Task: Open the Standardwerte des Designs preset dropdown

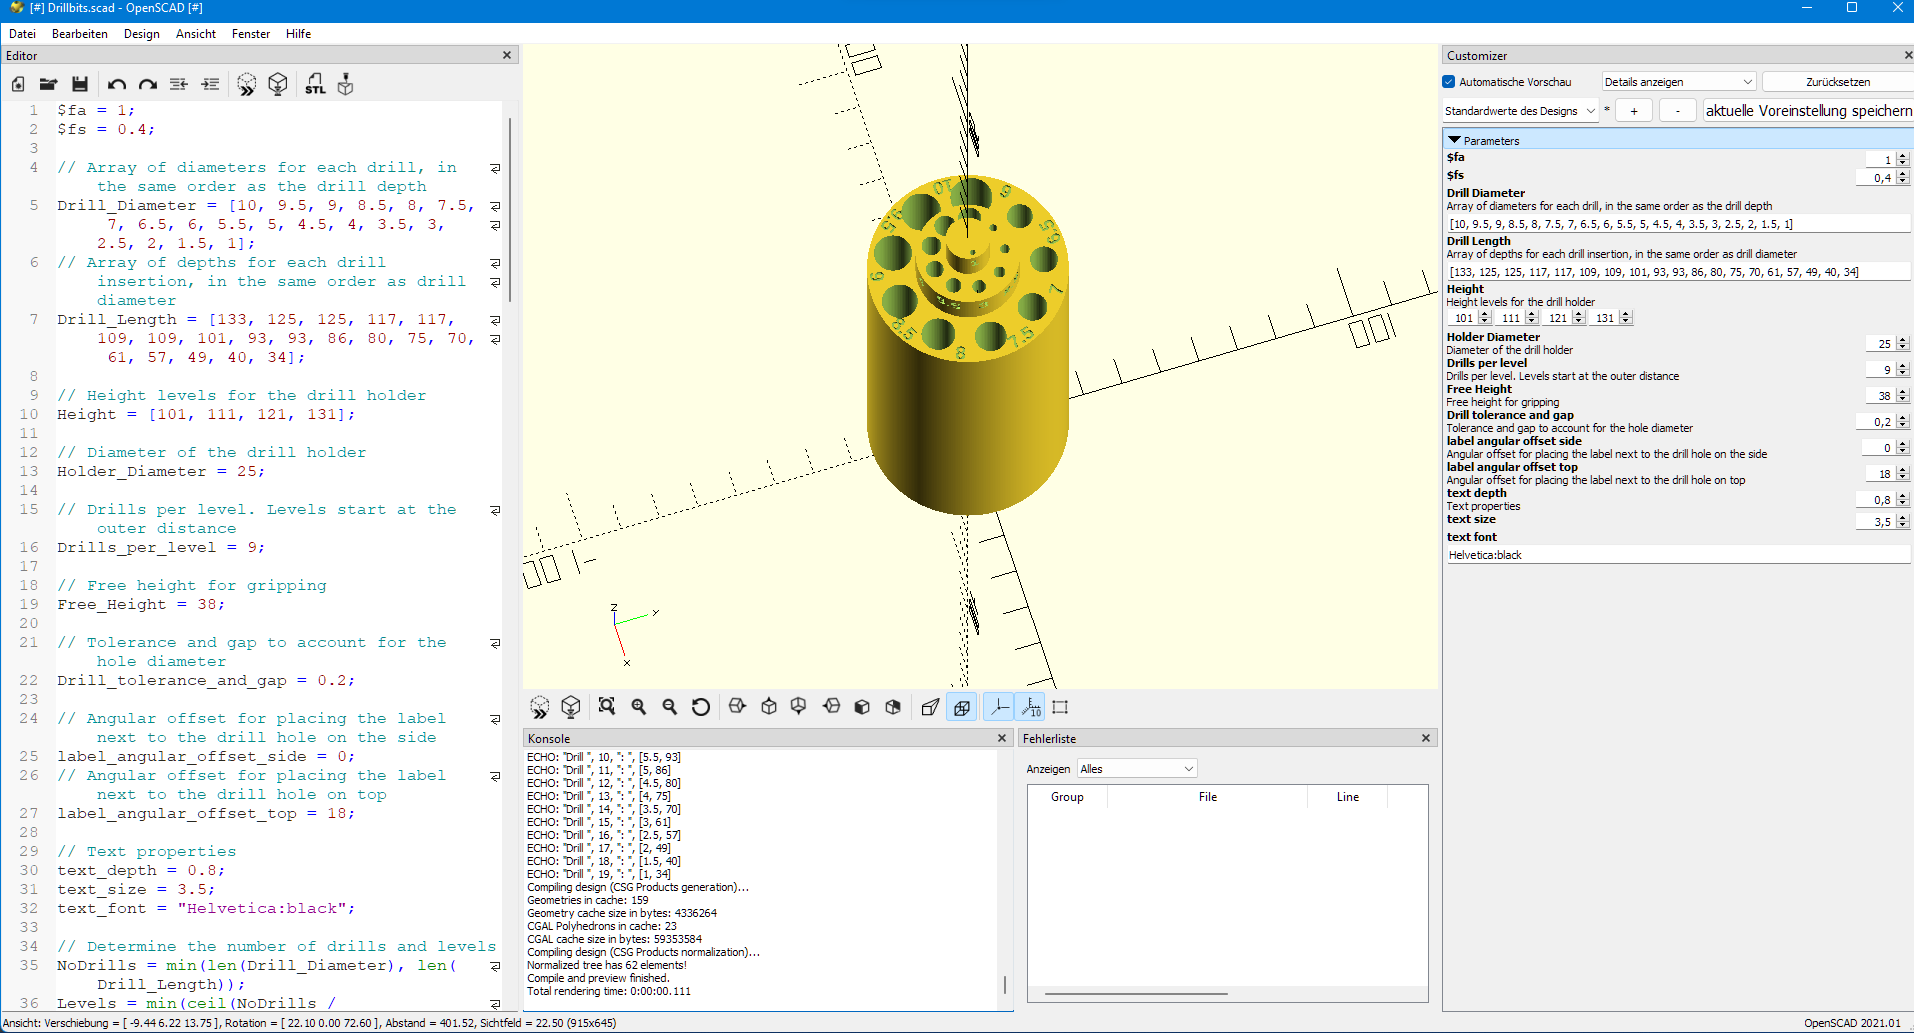Action: [1520, 111]
